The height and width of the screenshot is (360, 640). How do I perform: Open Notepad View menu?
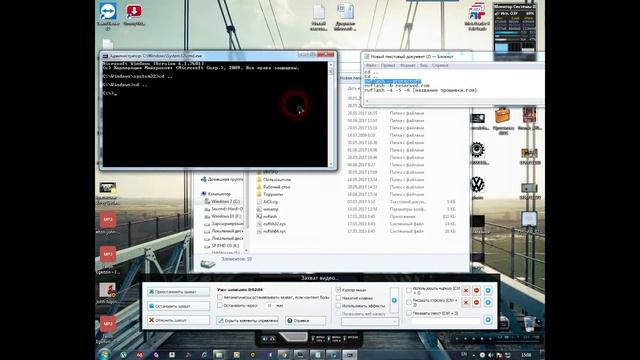424,65
